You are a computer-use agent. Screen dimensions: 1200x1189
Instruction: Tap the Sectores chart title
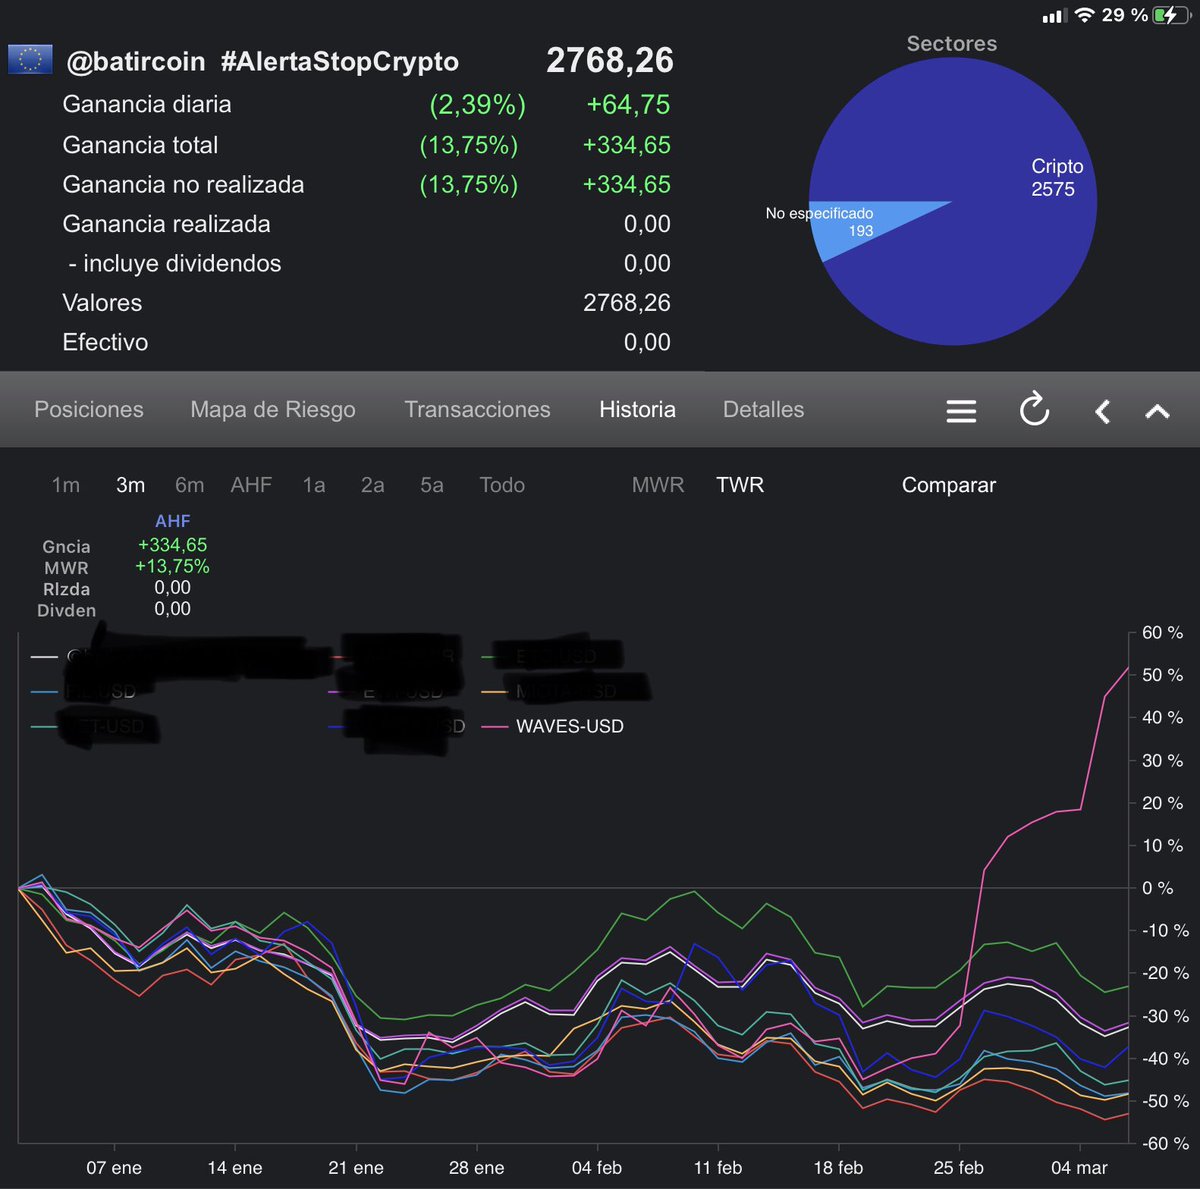click(x=952, y=44)
